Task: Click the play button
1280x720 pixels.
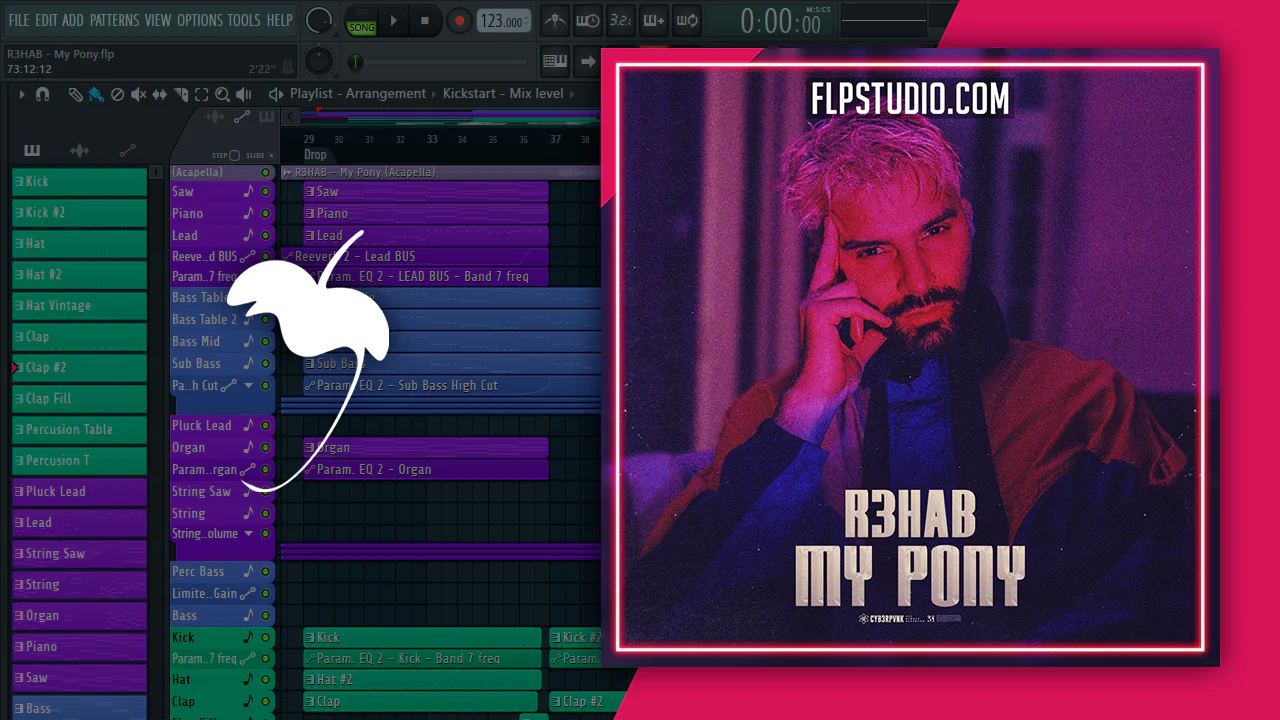Action: click(393, 20)
